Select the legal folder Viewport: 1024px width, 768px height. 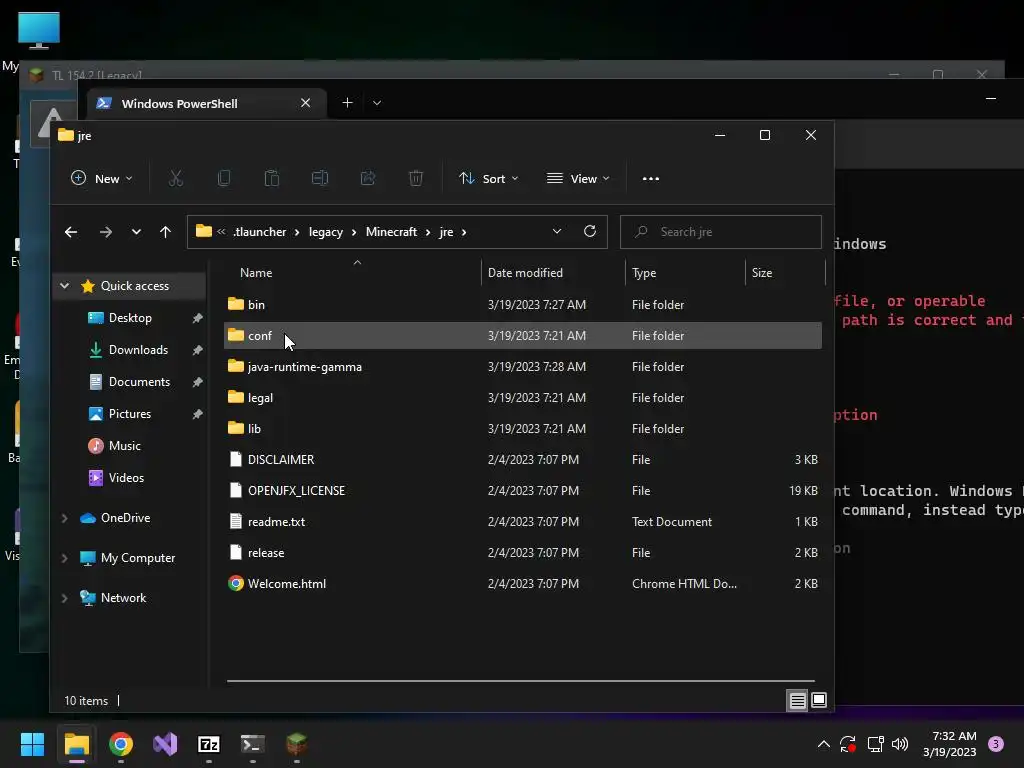522,398
